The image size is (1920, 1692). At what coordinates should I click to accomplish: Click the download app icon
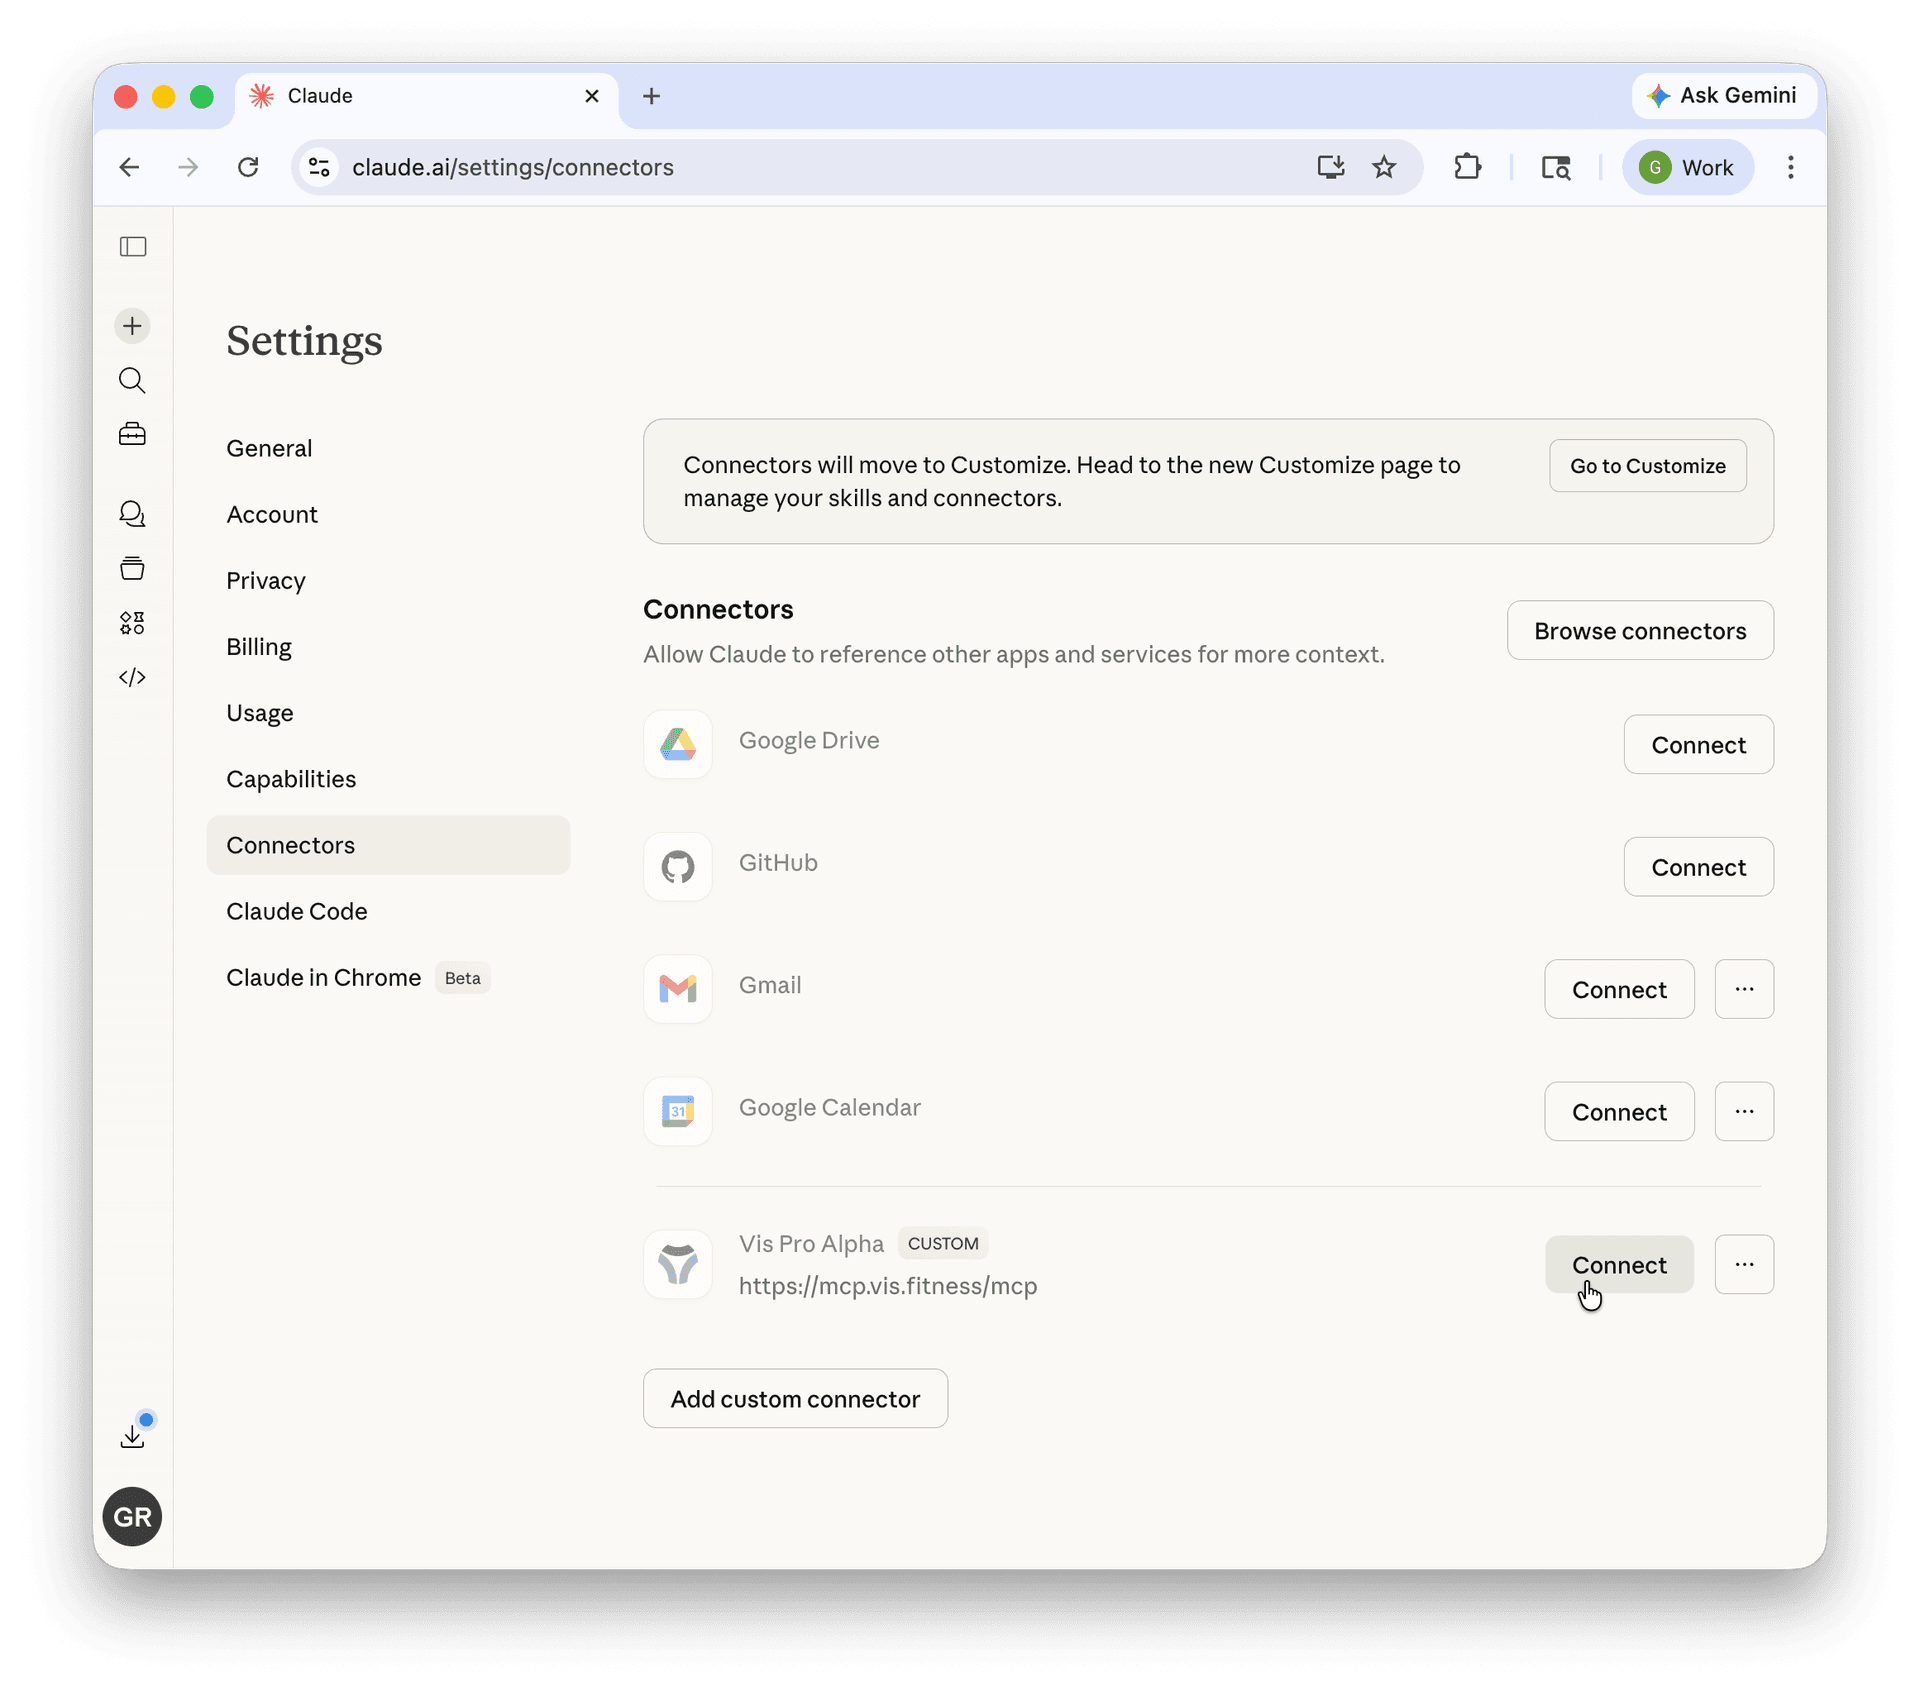click(x=132, y=1436)
